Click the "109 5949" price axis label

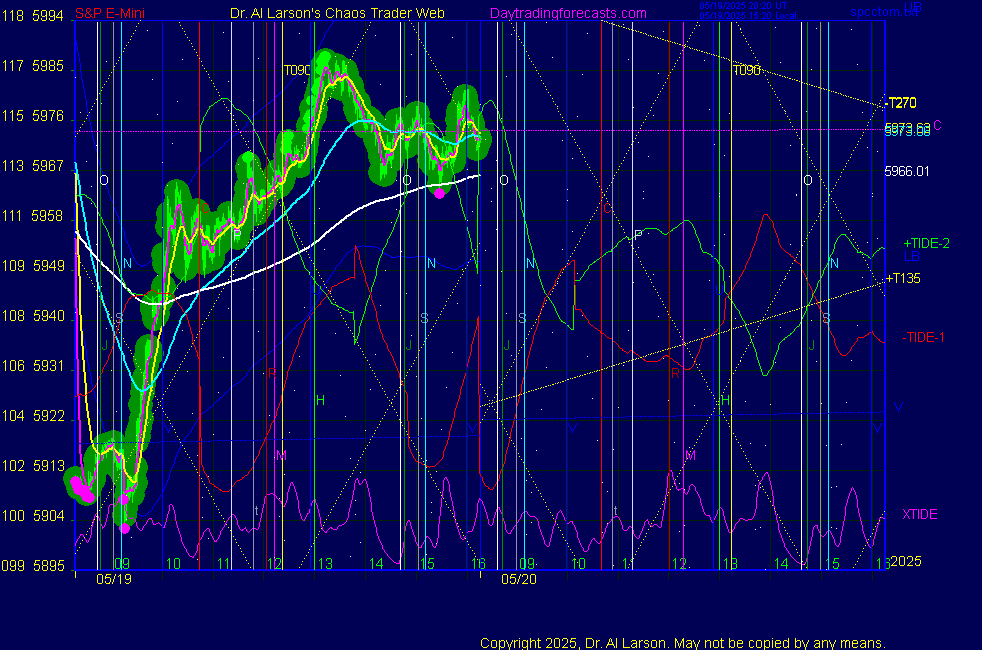point(33,266)
